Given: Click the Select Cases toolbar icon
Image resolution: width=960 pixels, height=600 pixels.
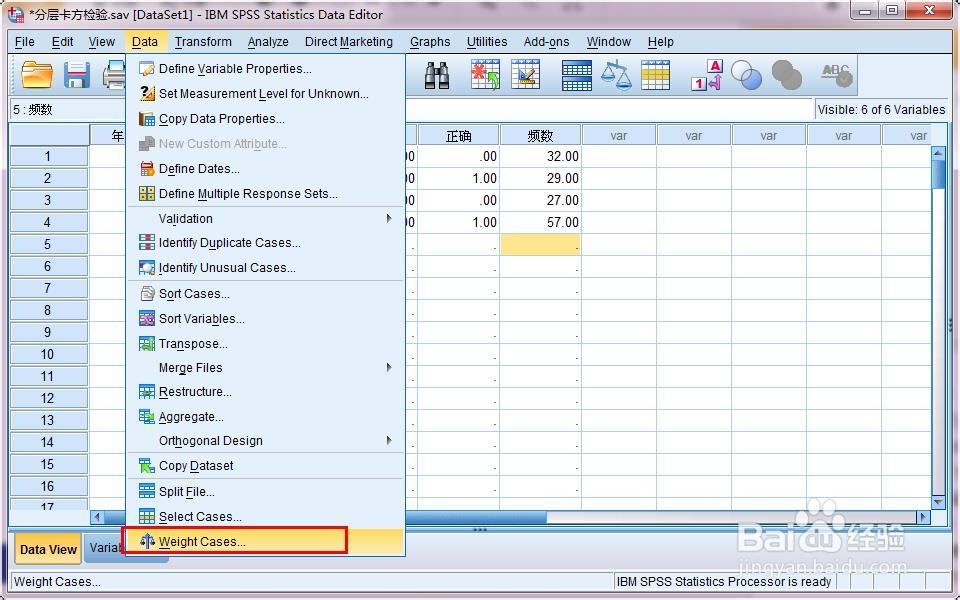Looking at the screenshot, I should 656,76.
